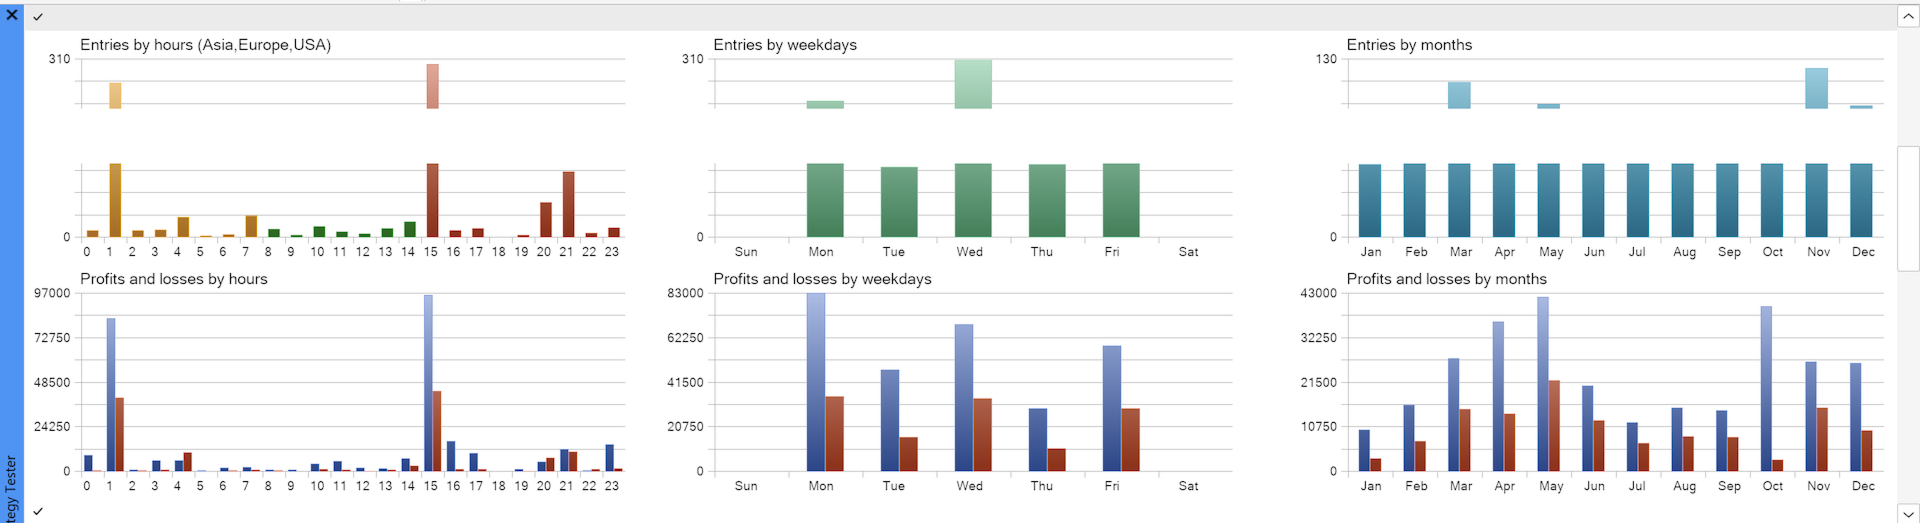Click the checkmark icon at bottom left
This screenshot has width=1920, height=523.
tap(38, 512)
